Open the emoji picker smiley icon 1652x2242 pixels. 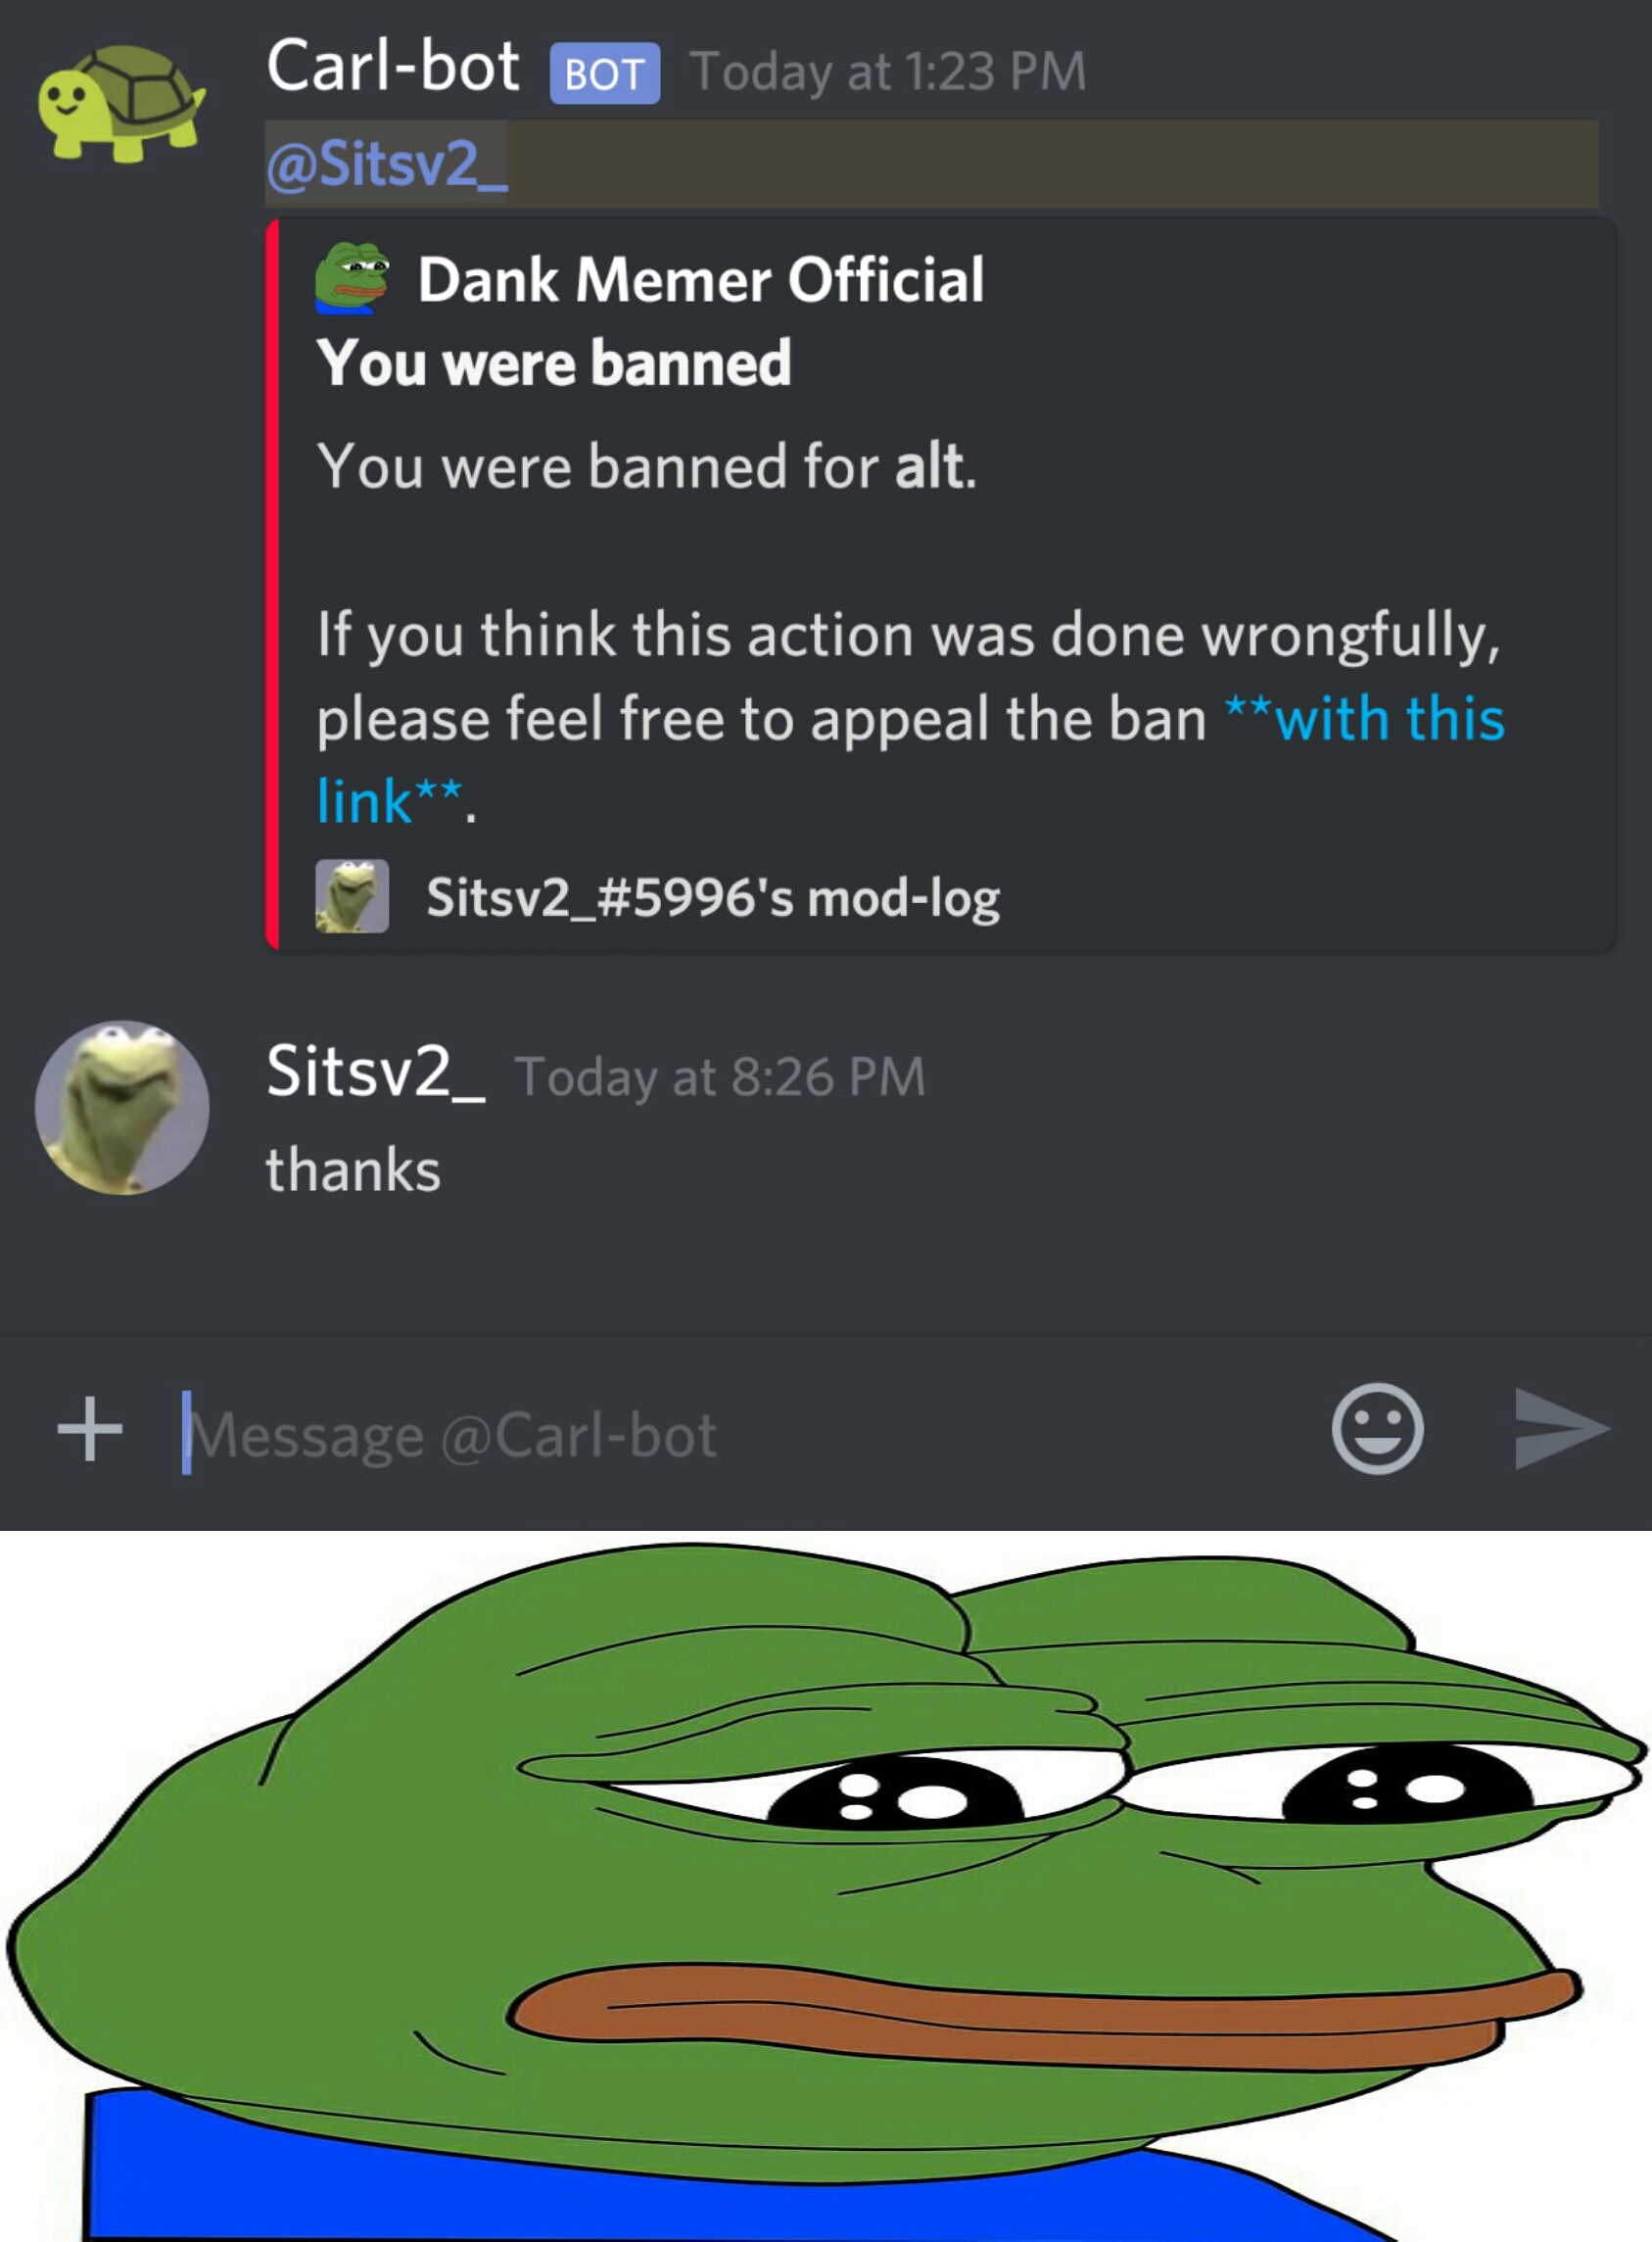(1377, 1428)
